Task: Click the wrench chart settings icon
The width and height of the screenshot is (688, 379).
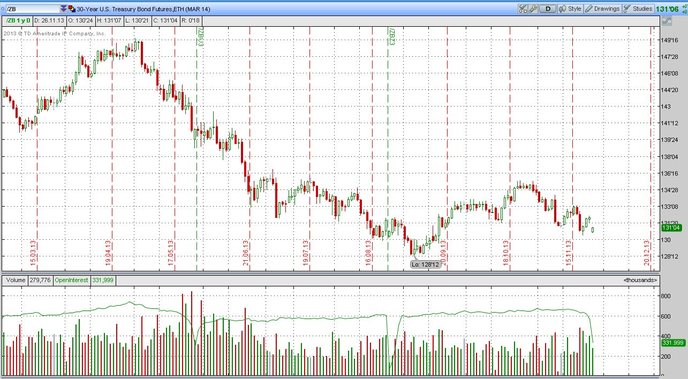Action: tap(533, 9)
